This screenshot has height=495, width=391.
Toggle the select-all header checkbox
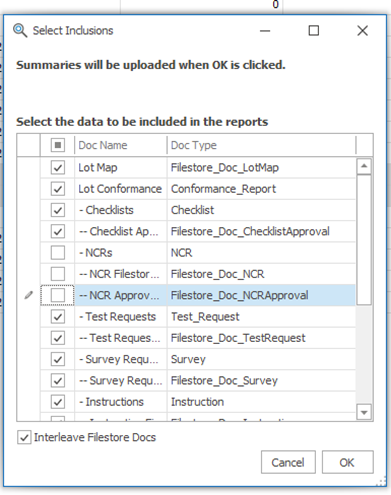[x=58, y=145]
